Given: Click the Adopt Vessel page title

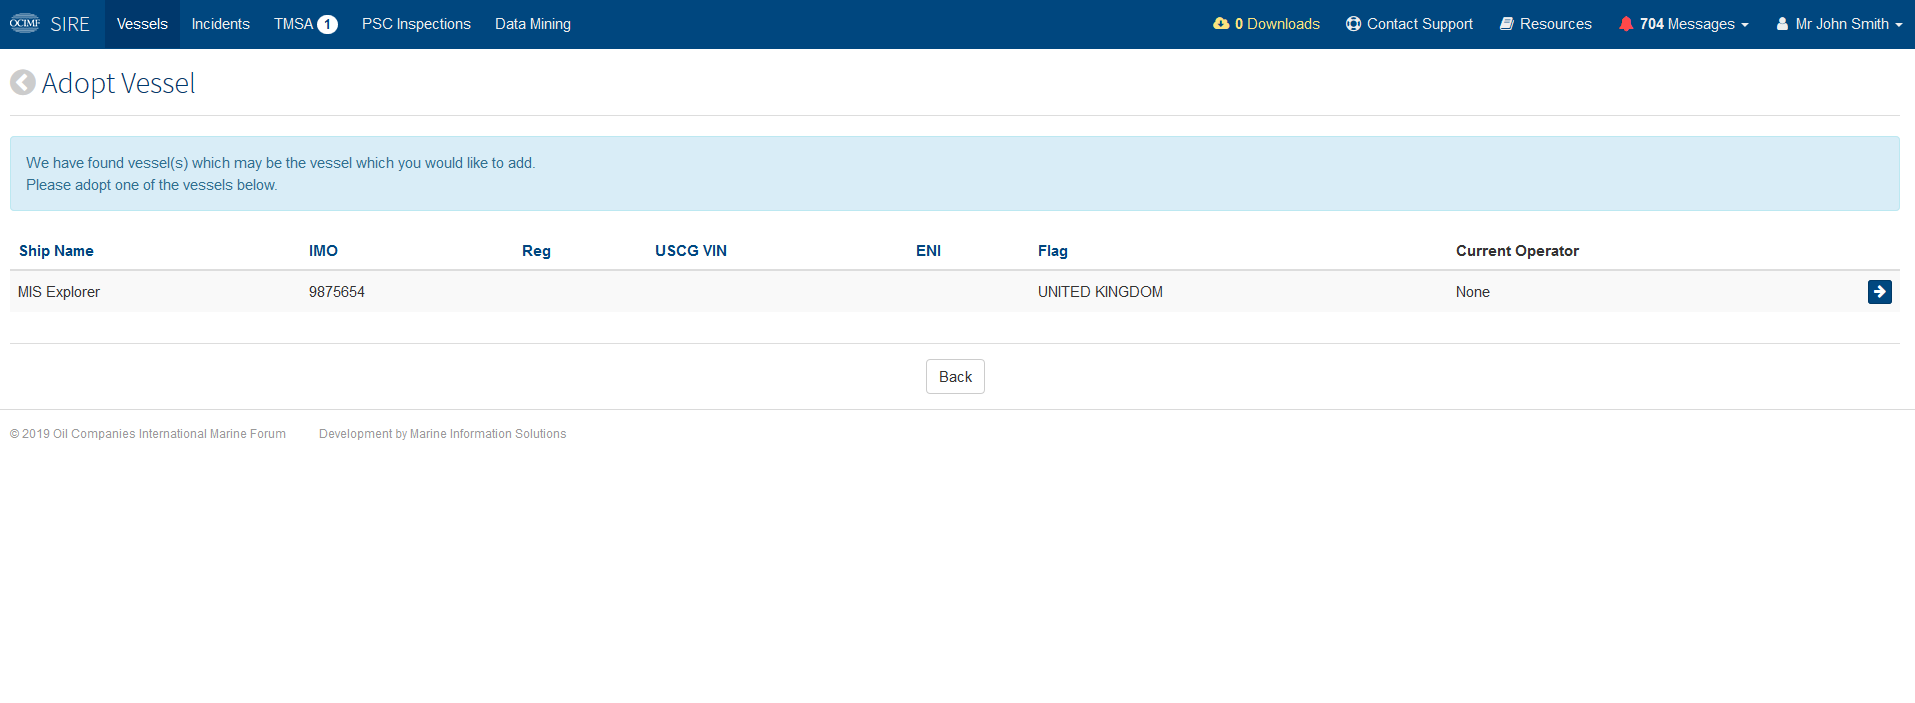Looking at the screenshot, I should click(x=118, y=83).
